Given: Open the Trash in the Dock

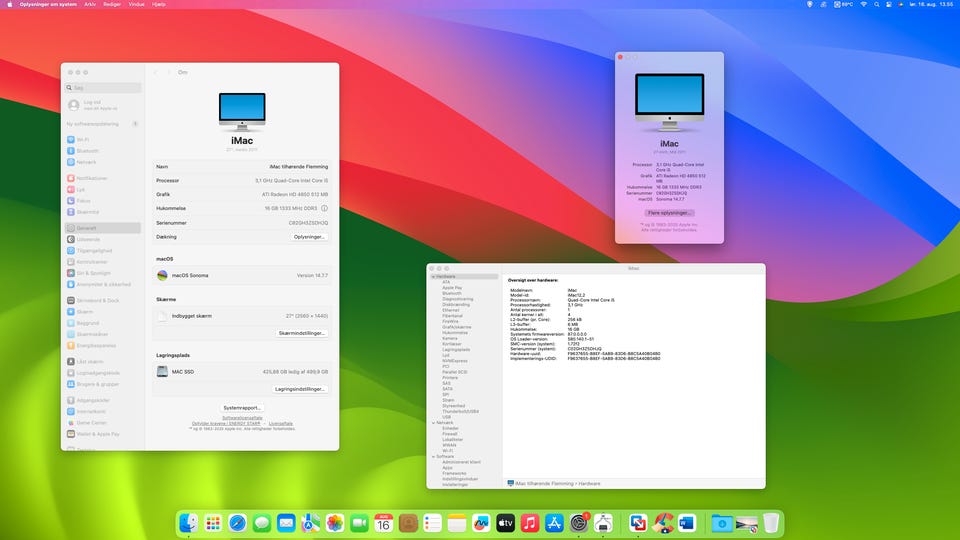Looking at the screenshot, I should click(770, 522).
